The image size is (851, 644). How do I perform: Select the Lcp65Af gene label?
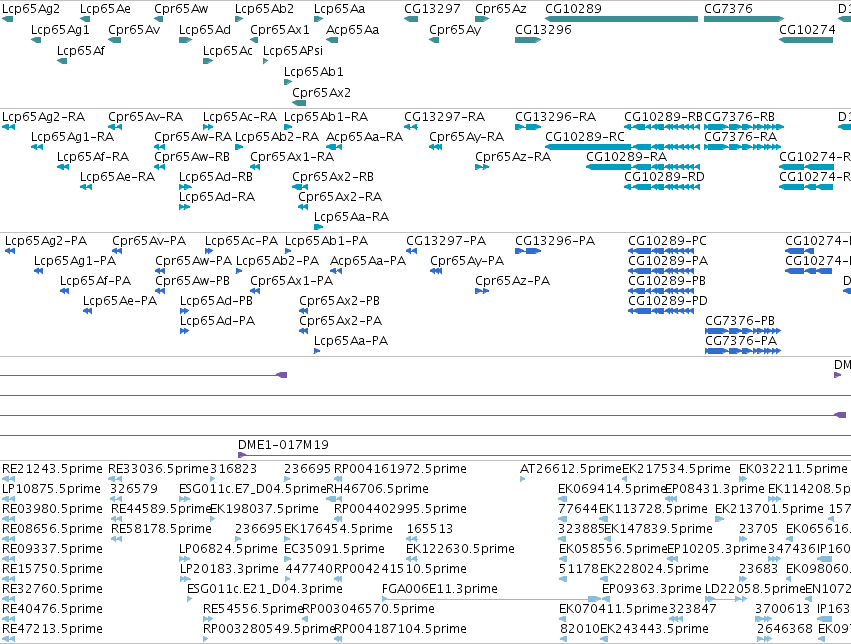click(81, 50)
